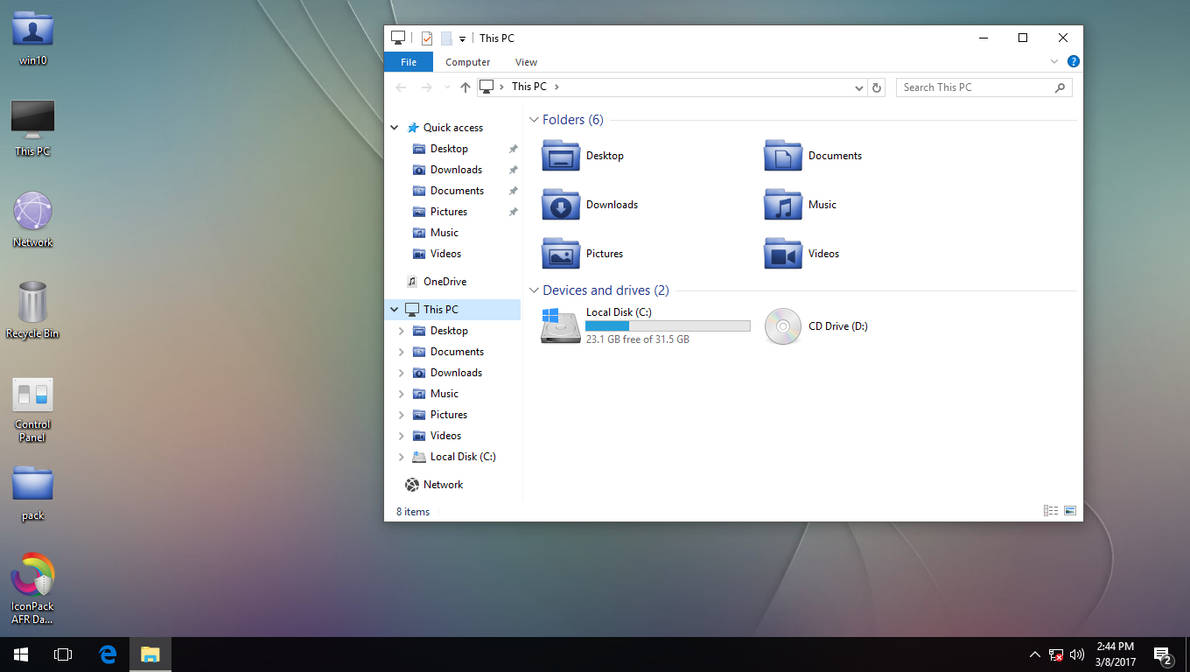Screen dimensions: 1190x672
Task: Collapse the Folders (6) group
Action: point(534,120)
